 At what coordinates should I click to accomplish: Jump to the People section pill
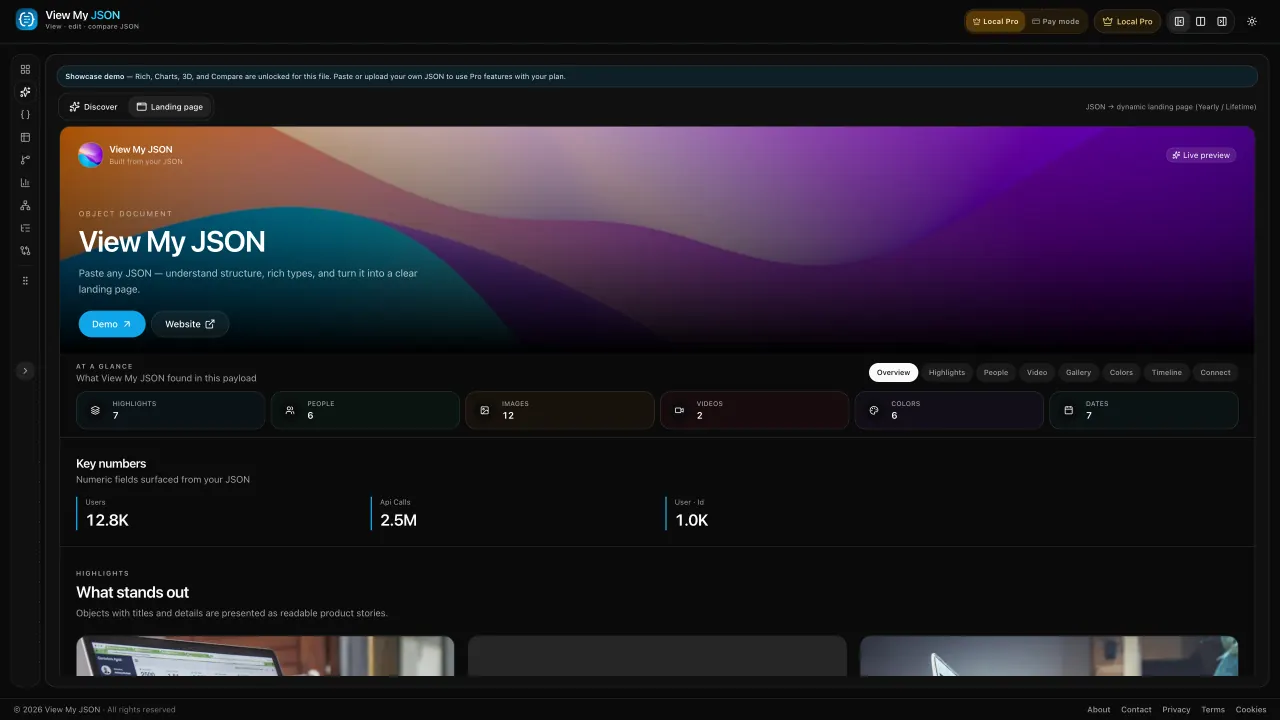(x=996, y=372)
